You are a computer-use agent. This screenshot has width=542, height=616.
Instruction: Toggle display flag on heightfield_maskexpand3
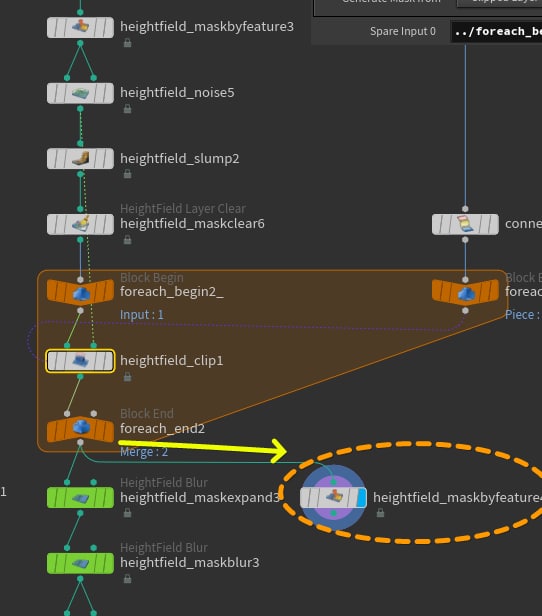(108, 498)
